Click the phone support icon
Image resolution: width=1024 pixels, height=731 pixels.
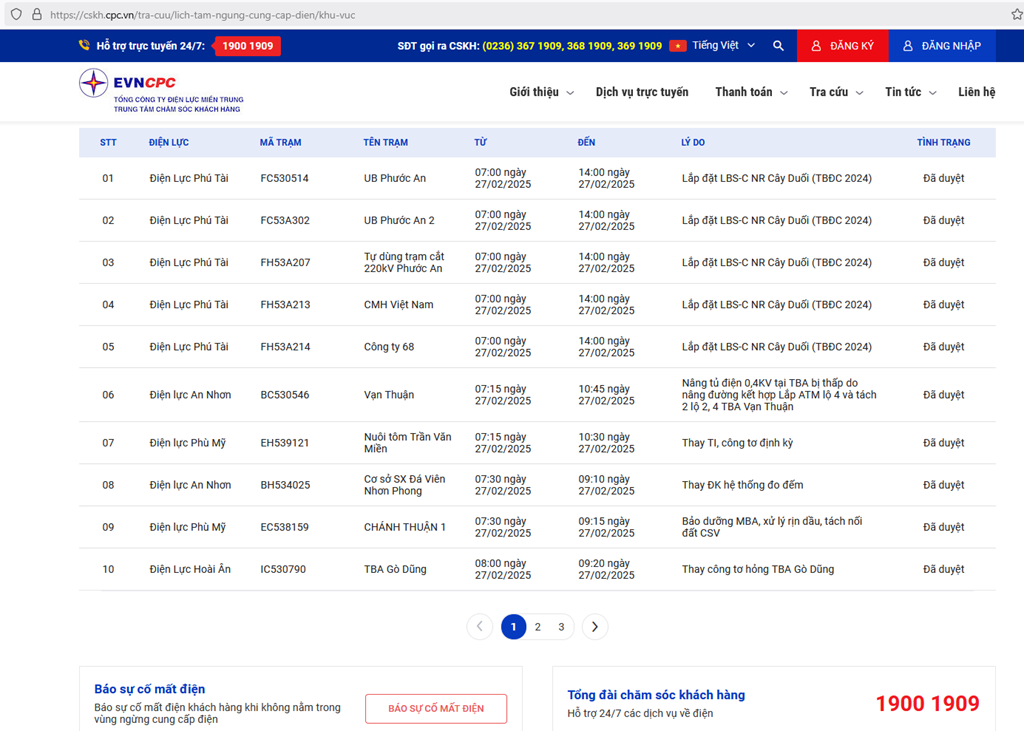[84, 46]
